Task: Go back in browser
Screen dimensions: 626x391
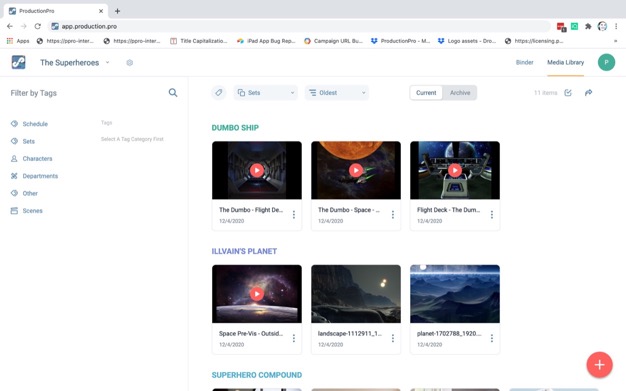Action: pos(10,26)
